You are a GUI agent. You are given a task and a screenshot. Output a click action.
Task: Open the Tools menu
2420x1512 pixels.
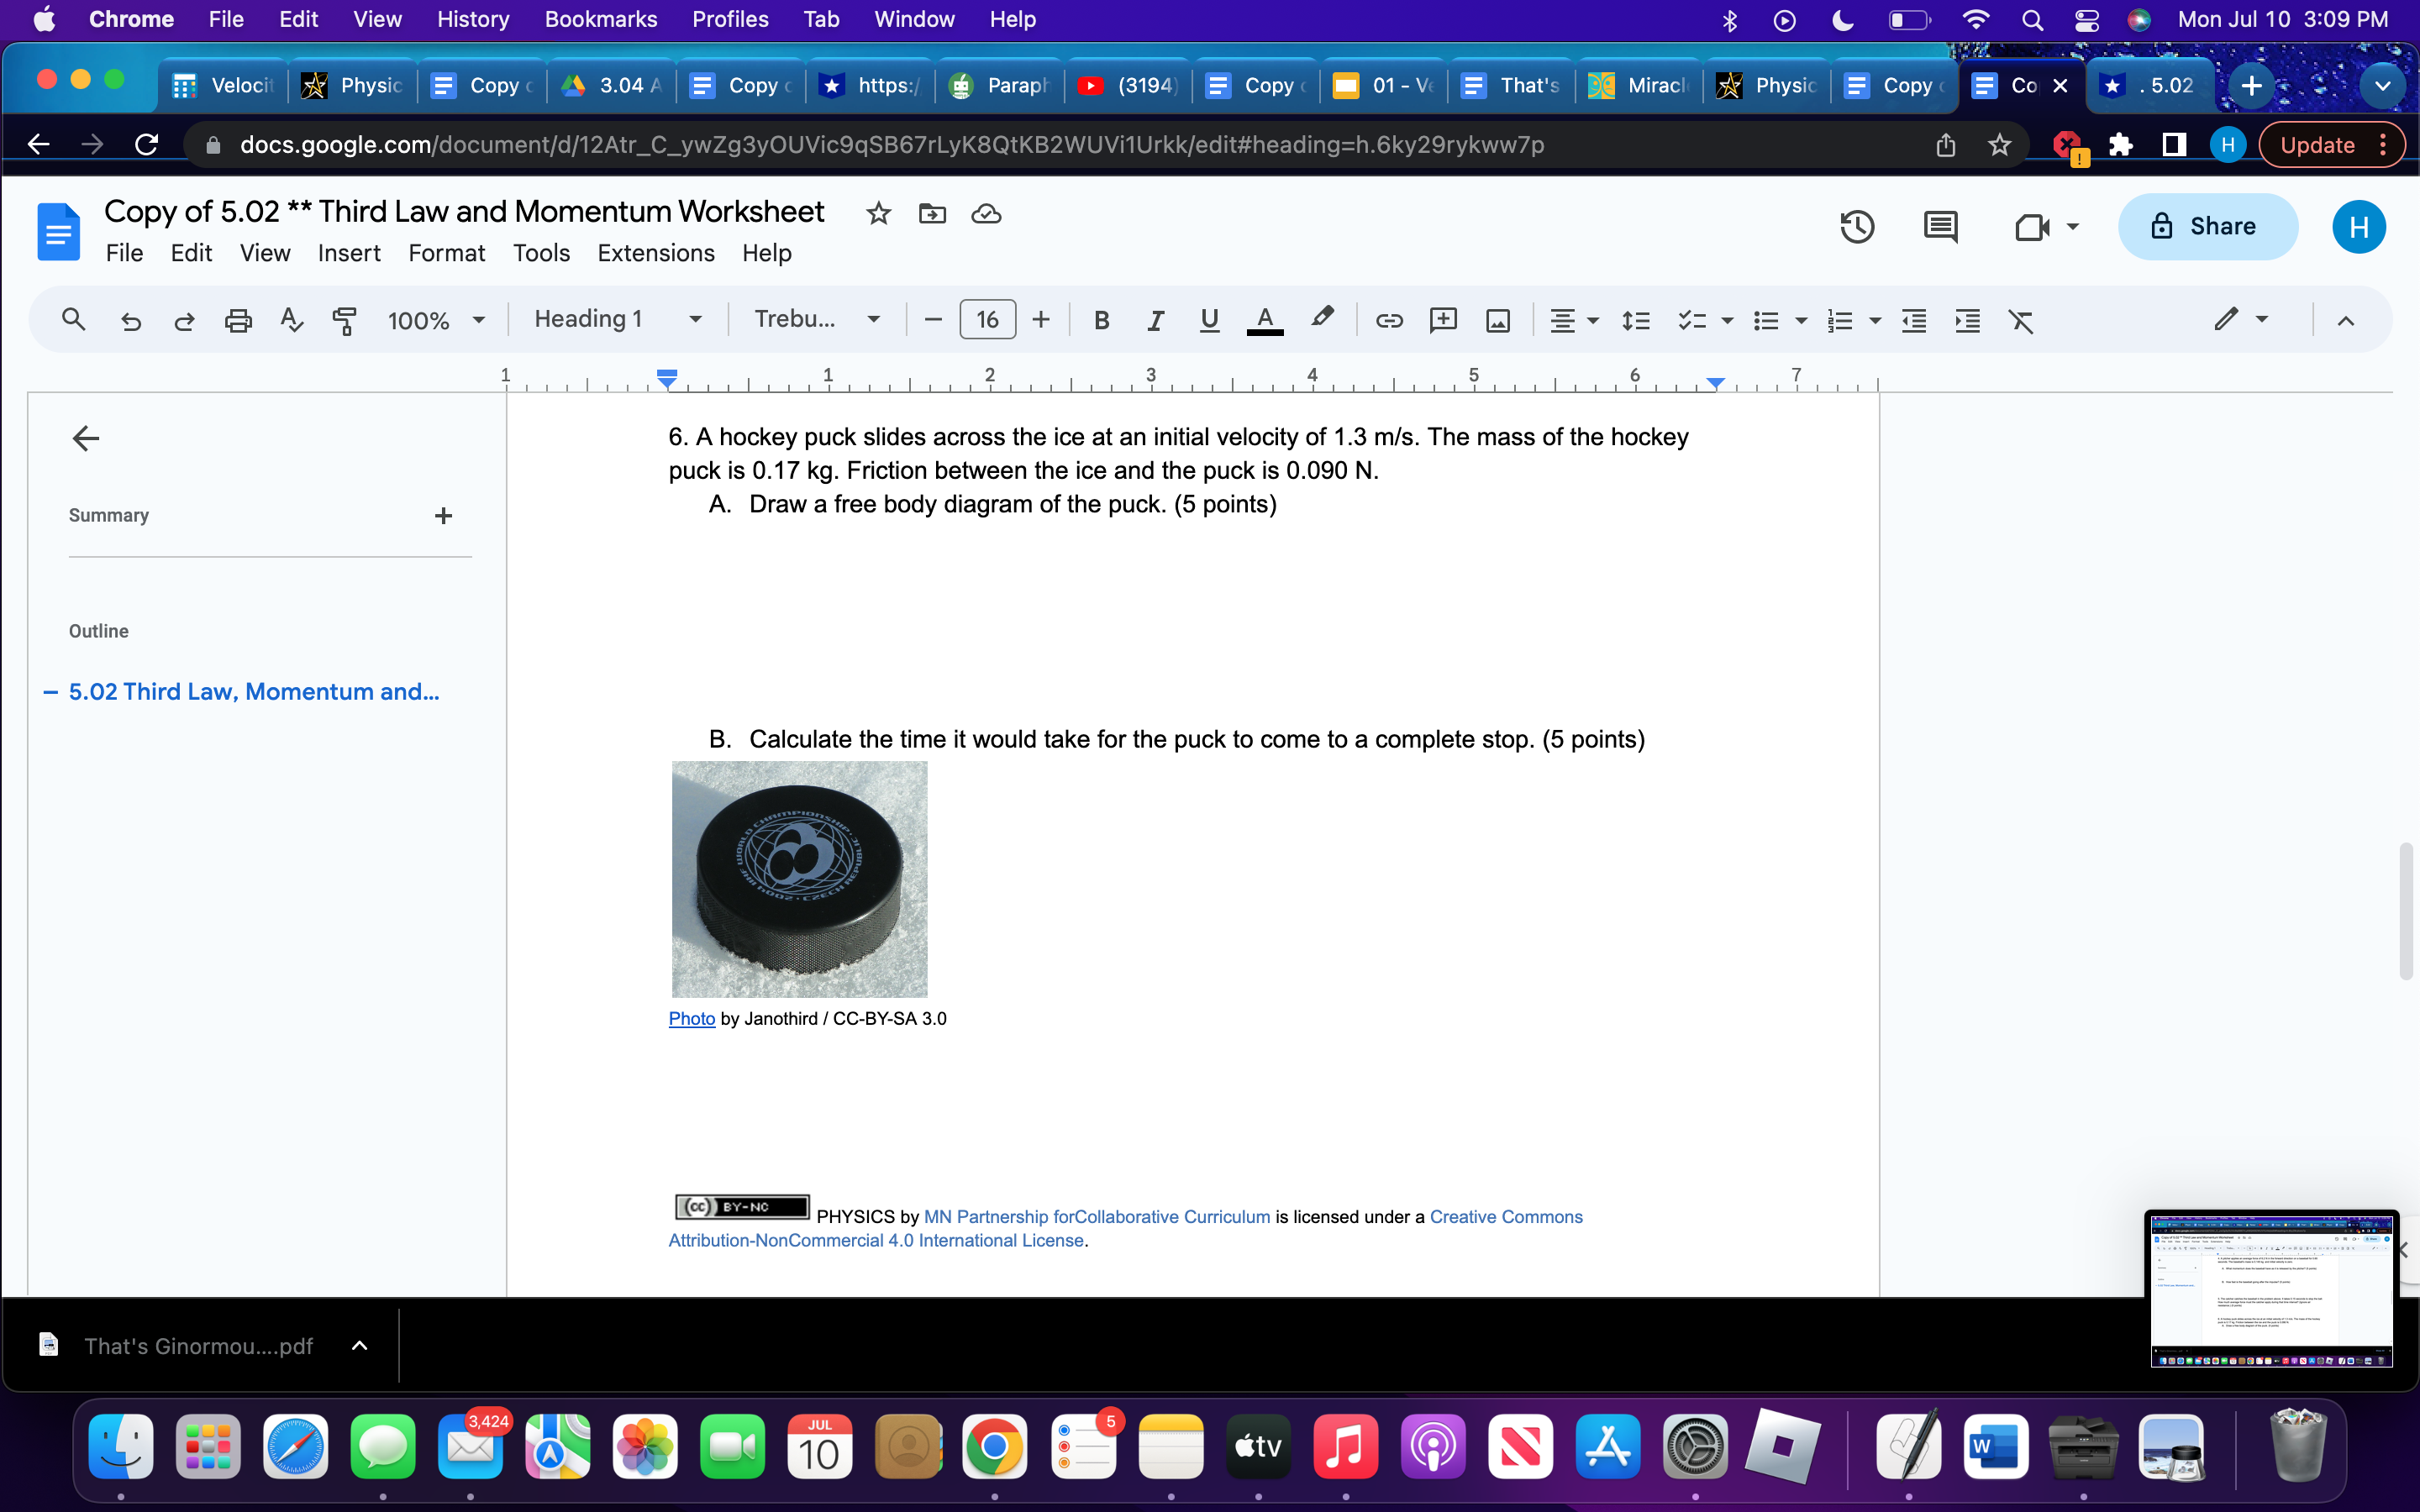pos(540,253)
